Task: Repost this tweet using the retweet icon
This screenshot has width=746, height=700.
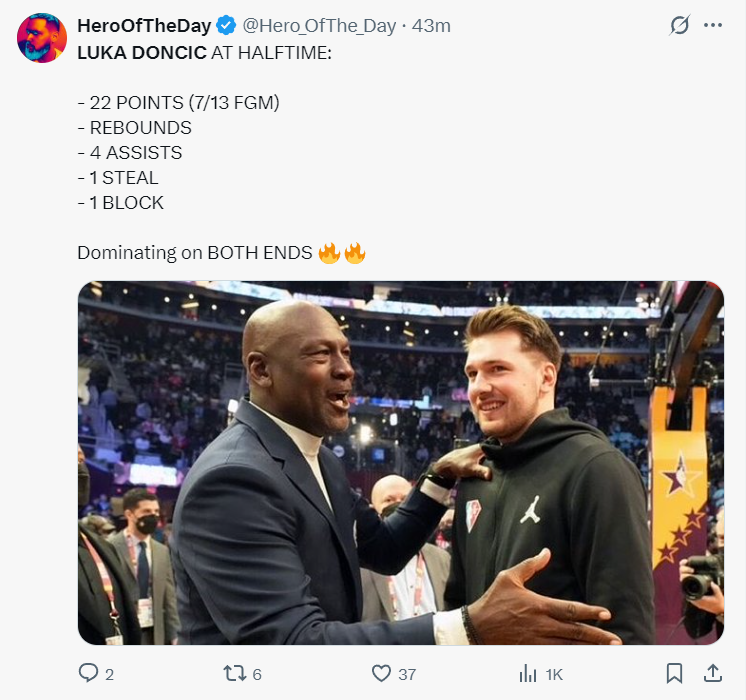Action: tap(235, 674)
